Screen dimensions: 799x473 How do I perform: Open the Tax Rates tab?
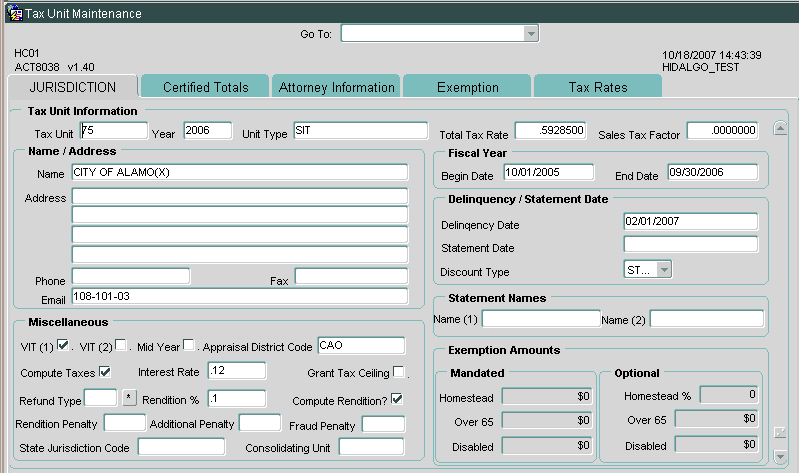tap(598, 87)
